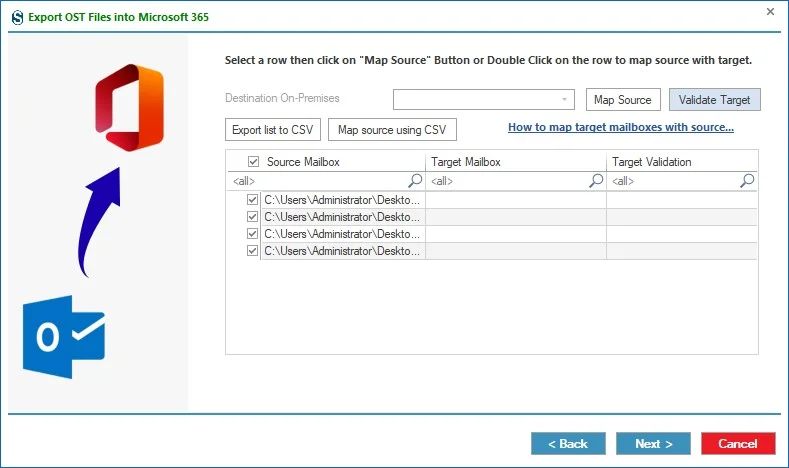Screen dimensions: 789x468
Task: Select the second source mailbox path row
Action: pos(343,217)
